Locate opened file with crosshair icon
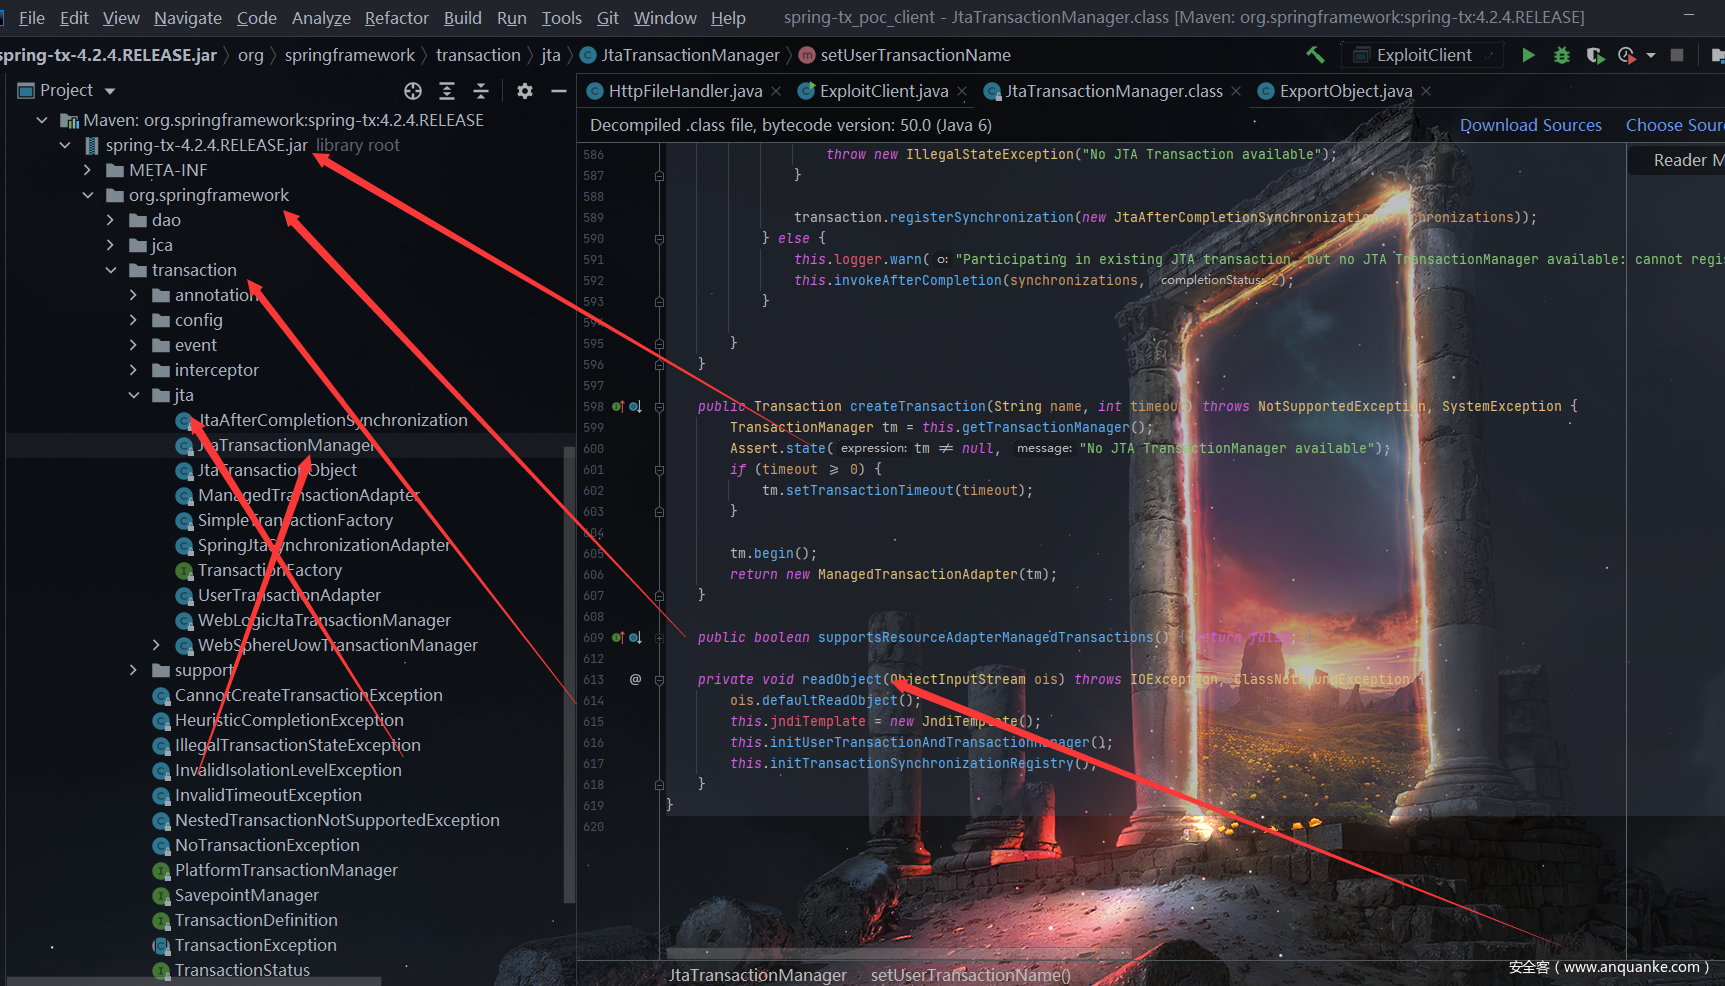Screen dimensions: 1725x986 click(413, 91)
